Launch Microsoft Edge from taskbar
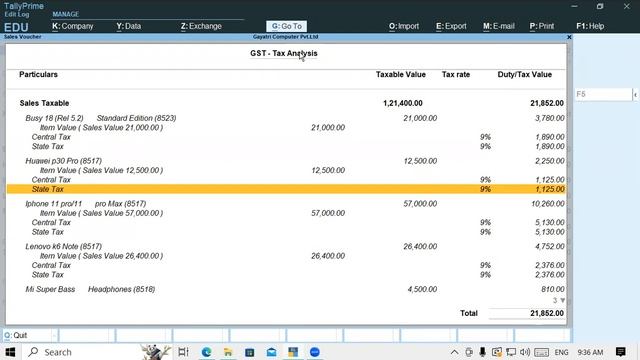Screen dimensions: 640x360 click(x=206, y=352)
